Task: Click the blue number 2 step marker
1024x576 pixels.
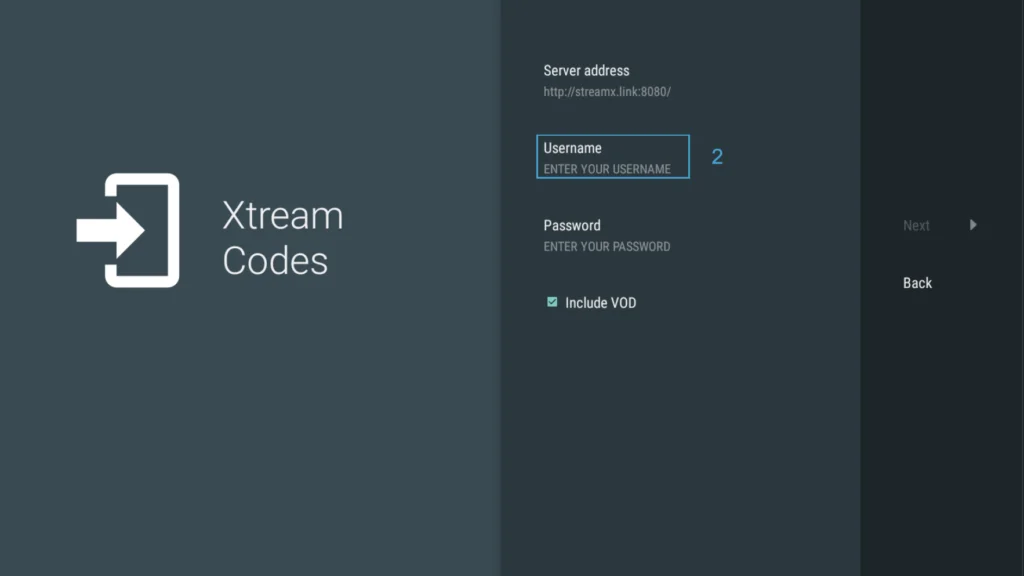Action: tap(717, 157)
